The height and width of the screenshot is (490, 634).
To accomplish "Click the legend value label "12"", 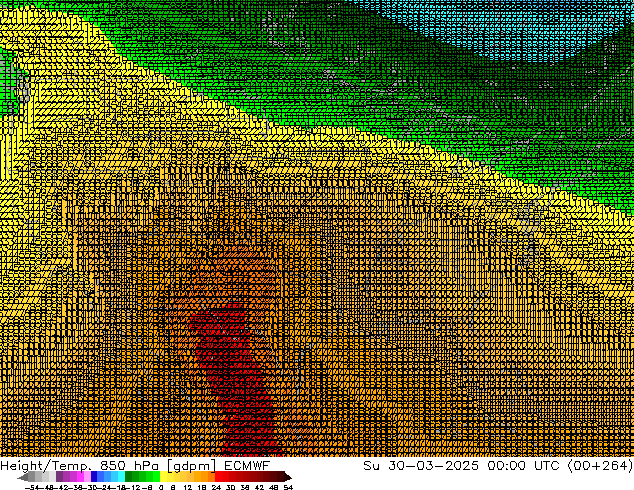I will click(x=187, y=487).
